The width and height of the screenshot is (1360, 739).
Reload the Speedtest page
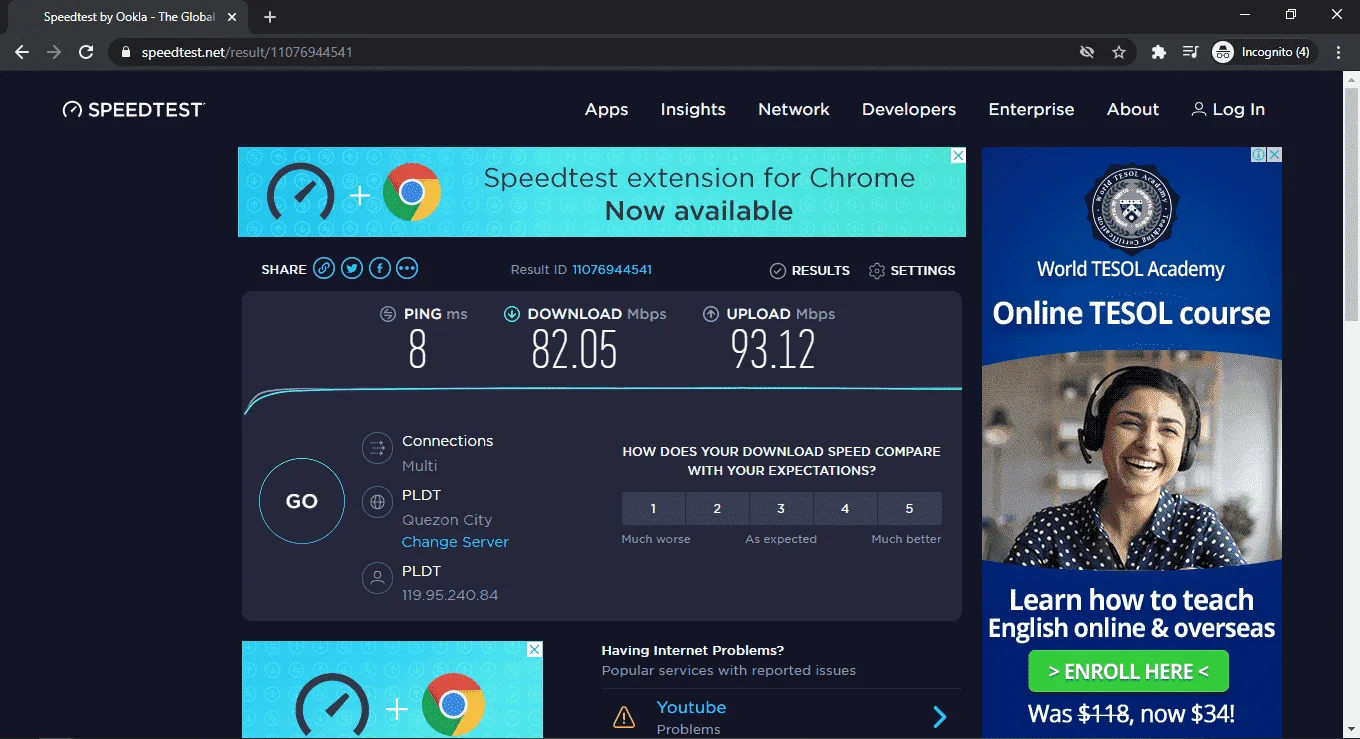(86, 52)
